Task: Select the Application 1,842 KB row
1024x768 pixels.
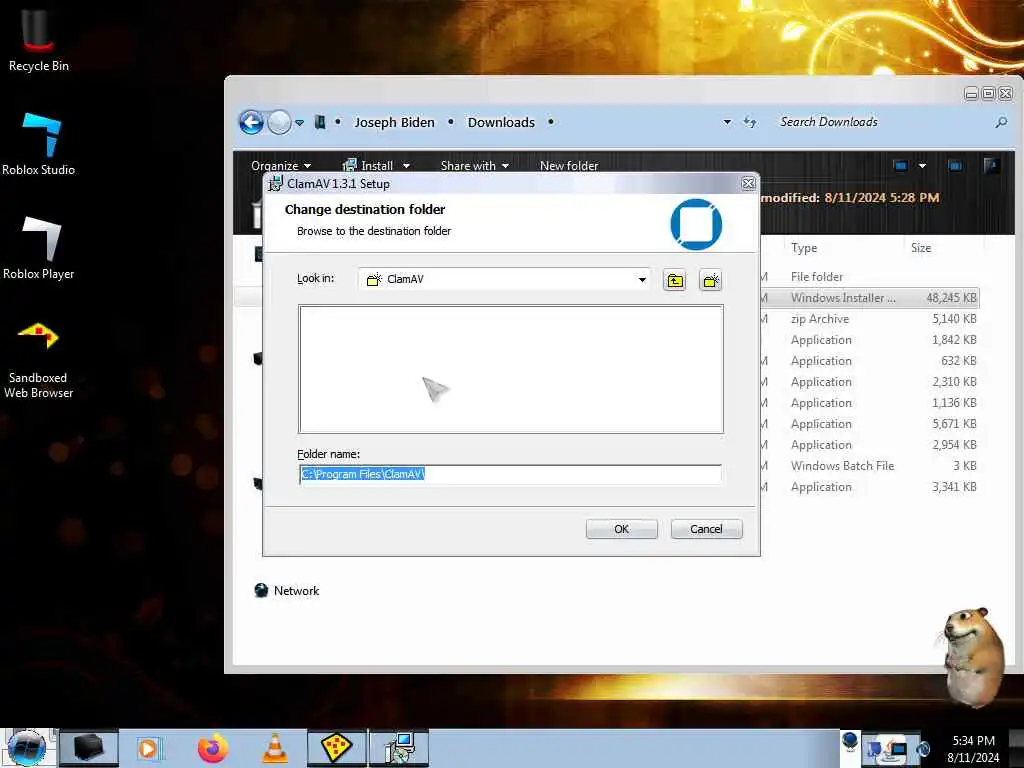Action: (871, 340)
